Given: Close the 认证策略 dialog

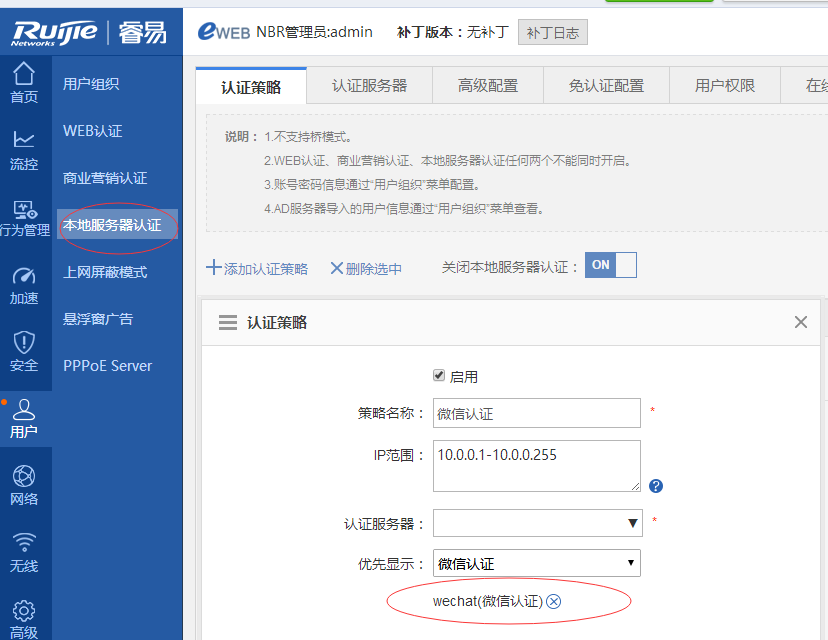Looking at the screenshot, I should coord(800,322).
